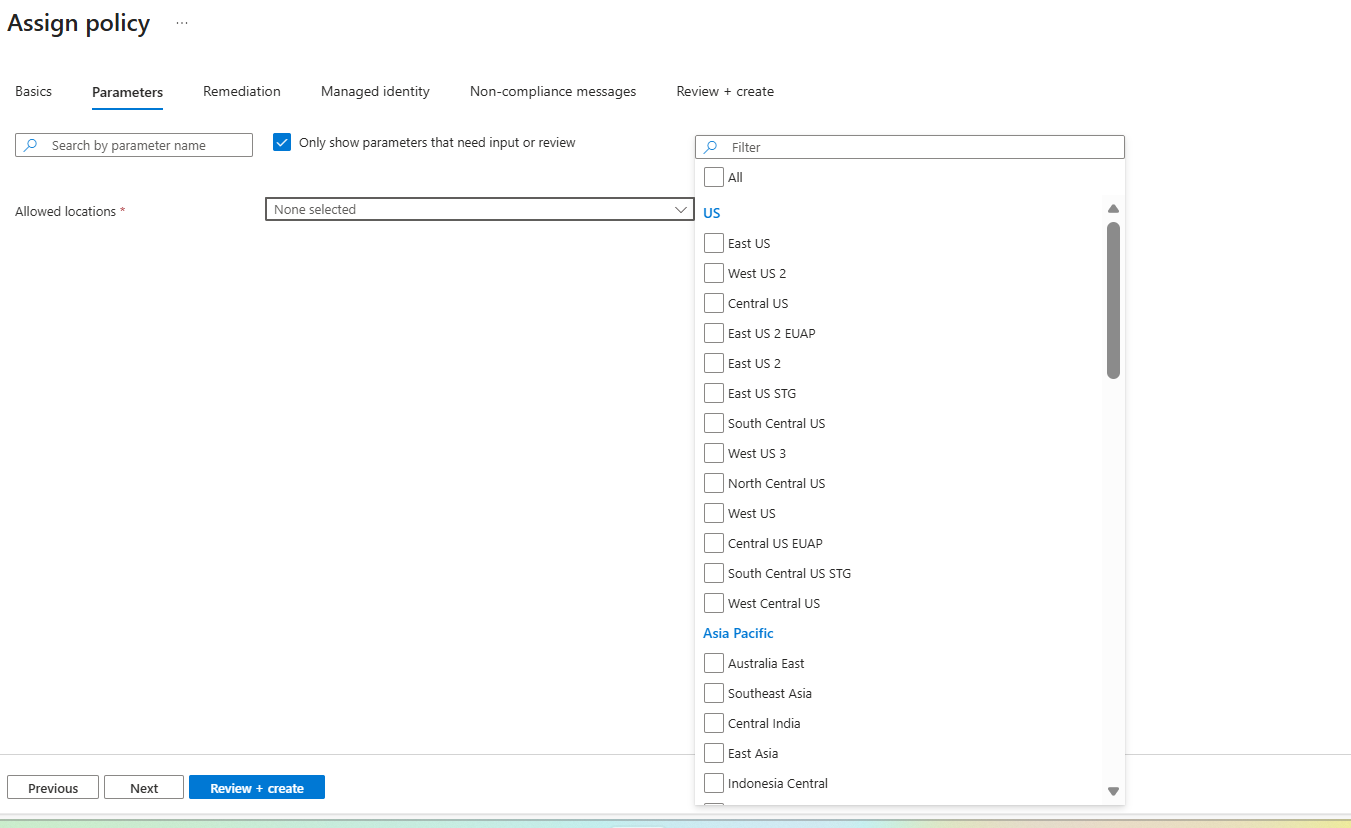Uncheck Only show parameters that need input
The height and width of the screenshot is (828, 1351).
click(282, 143)
